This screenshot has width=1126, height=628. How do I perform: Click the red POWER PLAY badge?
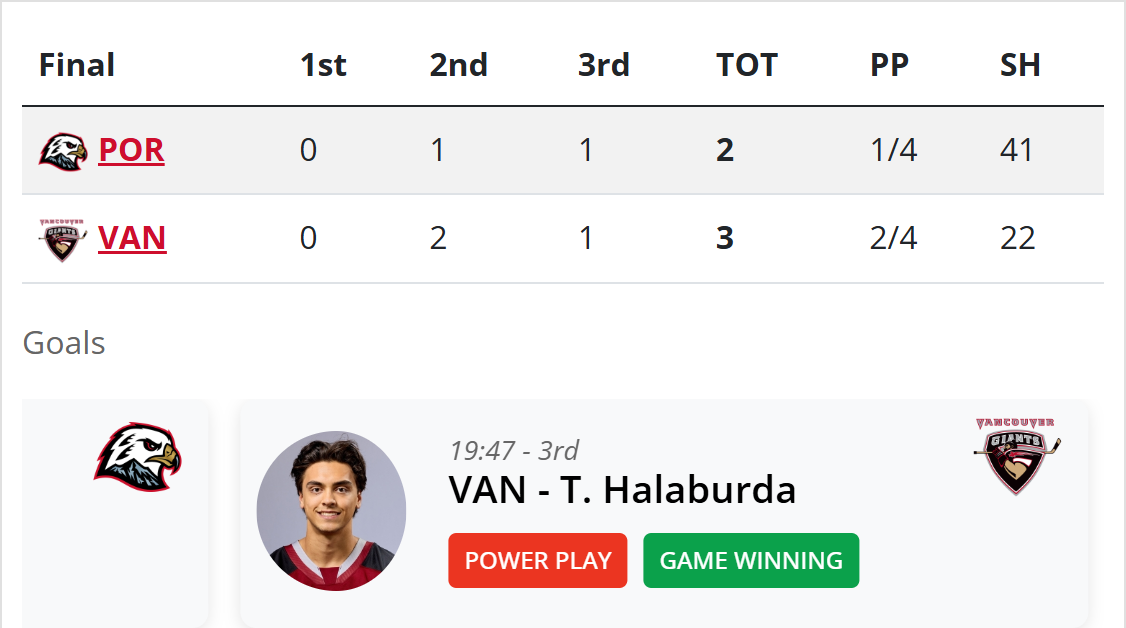538,560
